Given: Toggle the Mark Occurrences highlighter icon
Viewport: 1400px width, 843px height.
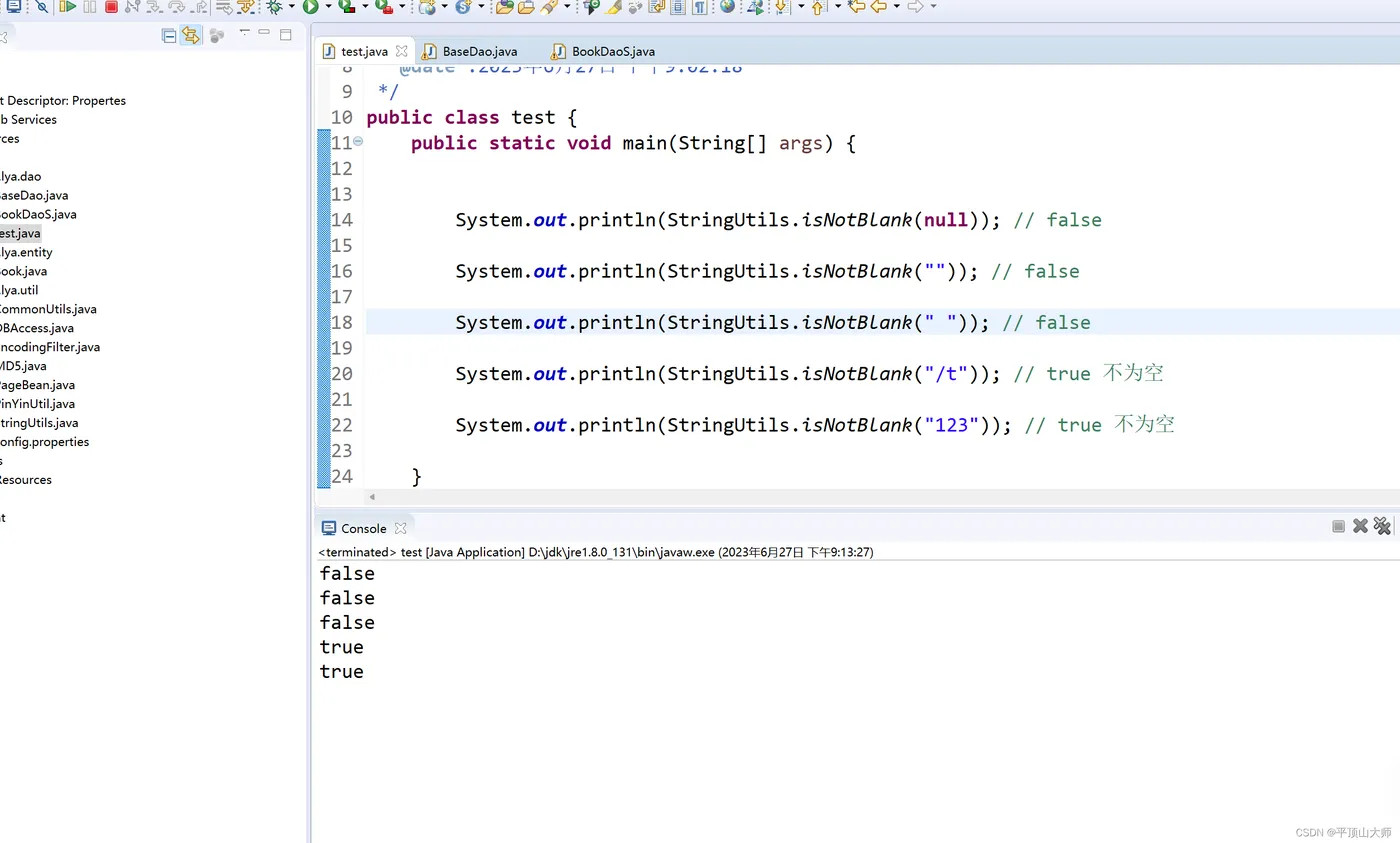Looking at the screenshot, I should tap(613, 7).
